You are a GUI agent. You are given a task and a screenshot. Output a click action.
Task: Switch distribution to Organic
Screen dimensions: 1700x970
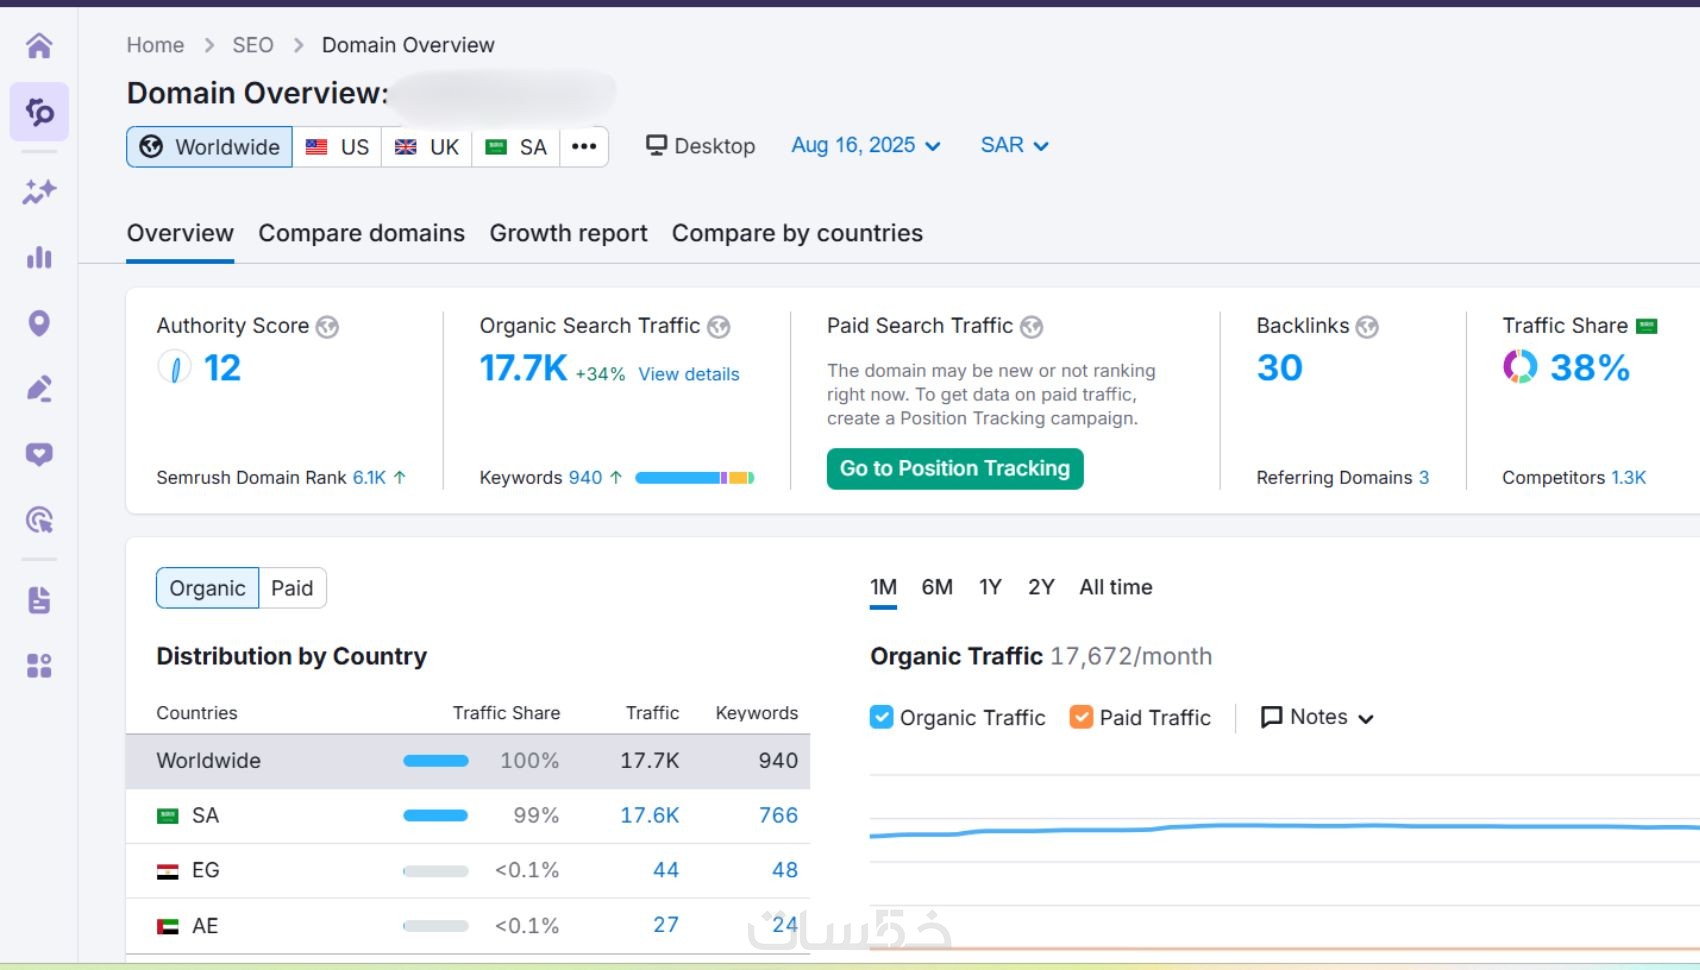click(x=207, y=588)
